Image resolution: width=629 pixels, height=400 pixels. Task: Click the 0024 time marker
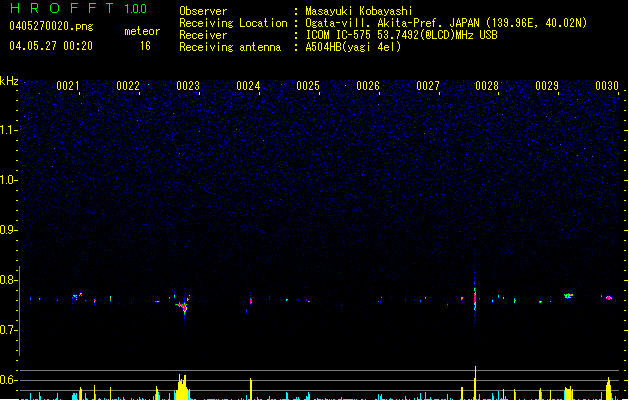tap(248, 86)
